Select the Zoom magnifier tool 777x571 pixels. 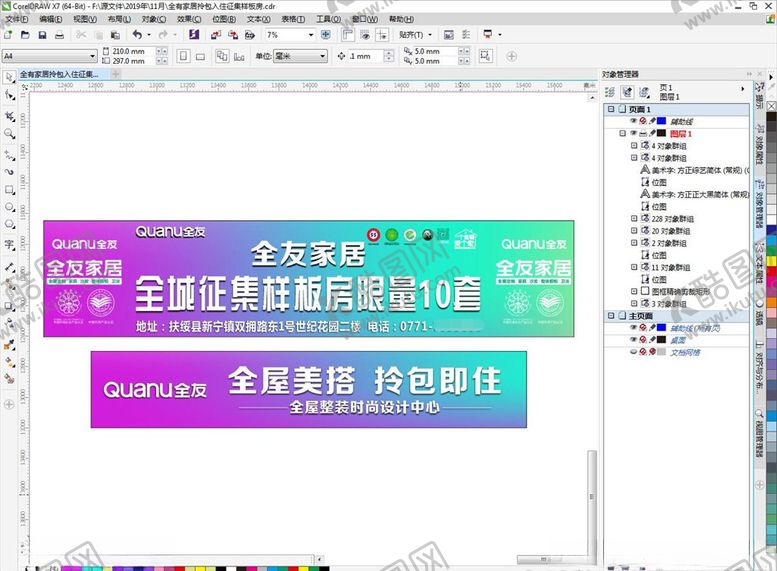(x=9, y=134)
